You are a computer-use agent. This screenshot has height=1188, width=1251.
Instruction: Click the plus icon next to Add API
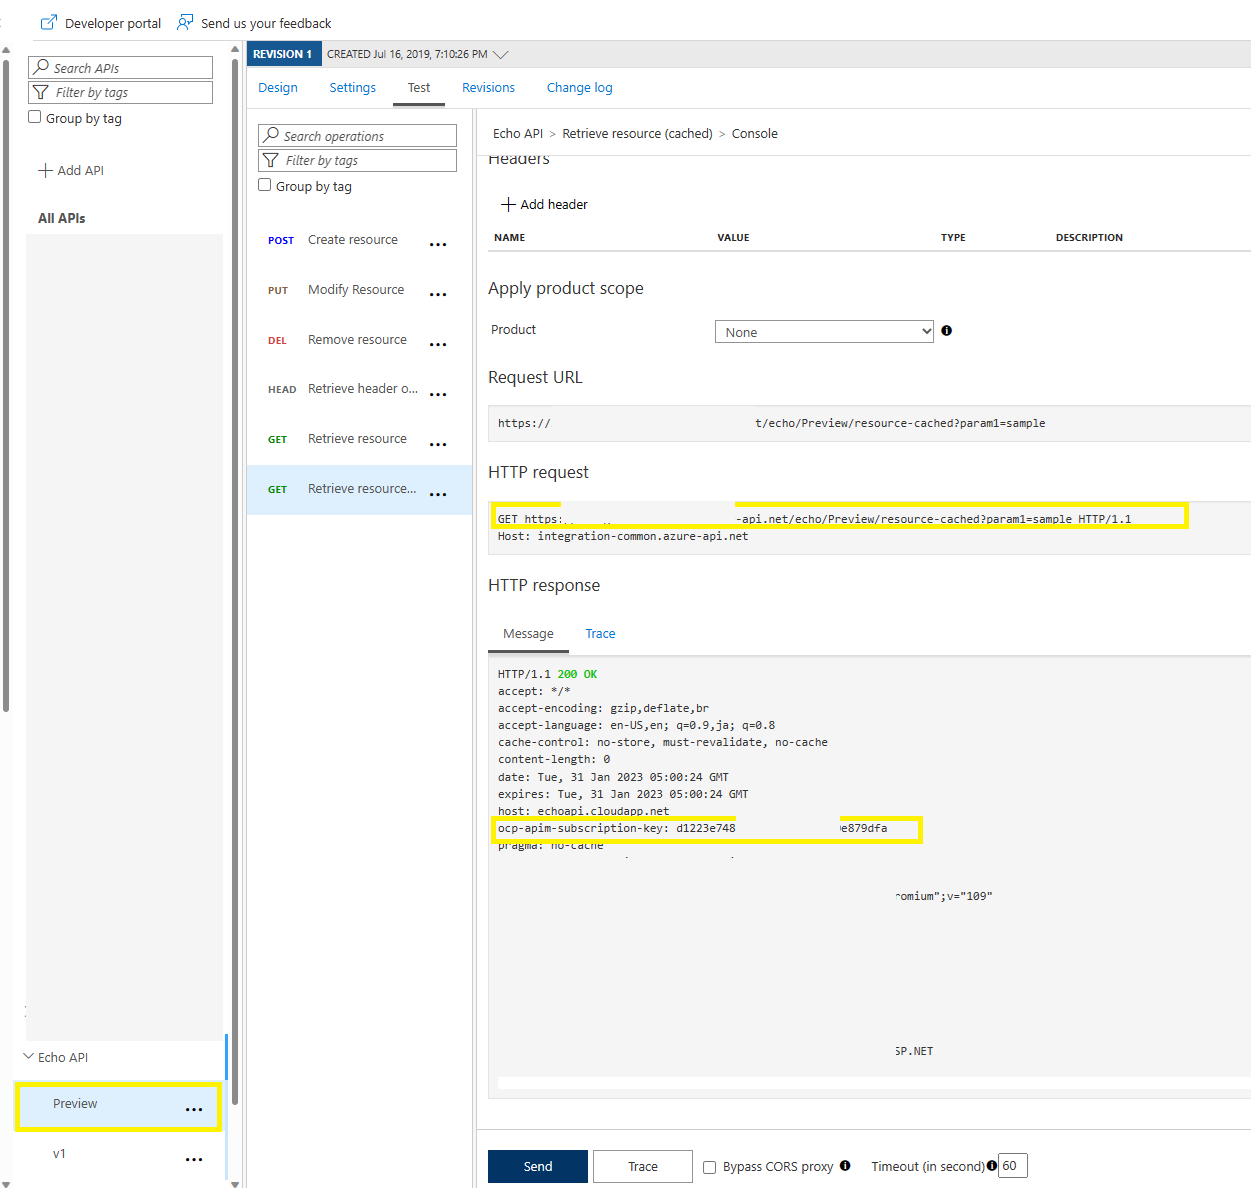(x=45, y=170)
